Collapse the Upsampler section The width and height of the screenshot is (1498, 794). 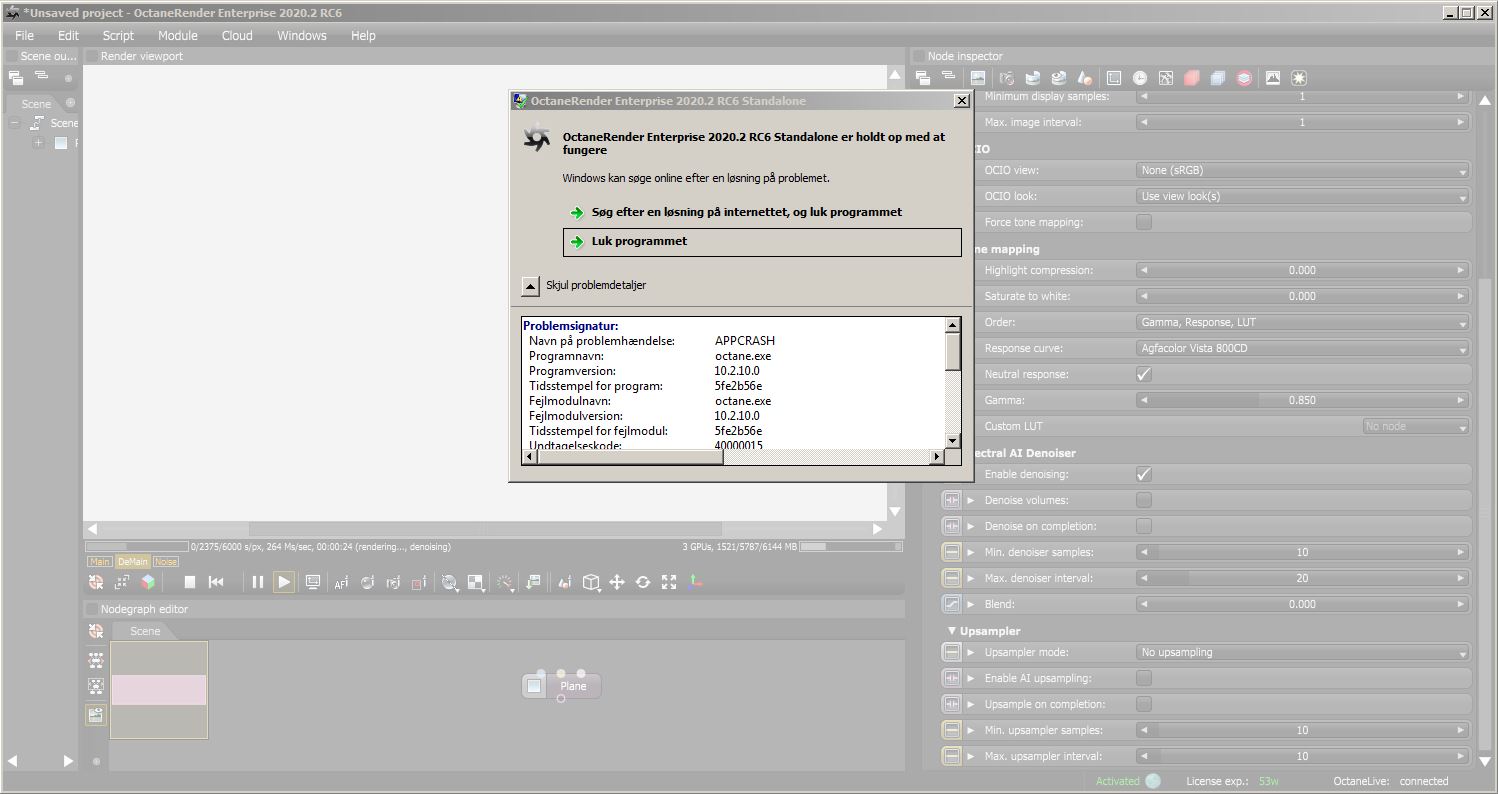click(x=951, y=631)
